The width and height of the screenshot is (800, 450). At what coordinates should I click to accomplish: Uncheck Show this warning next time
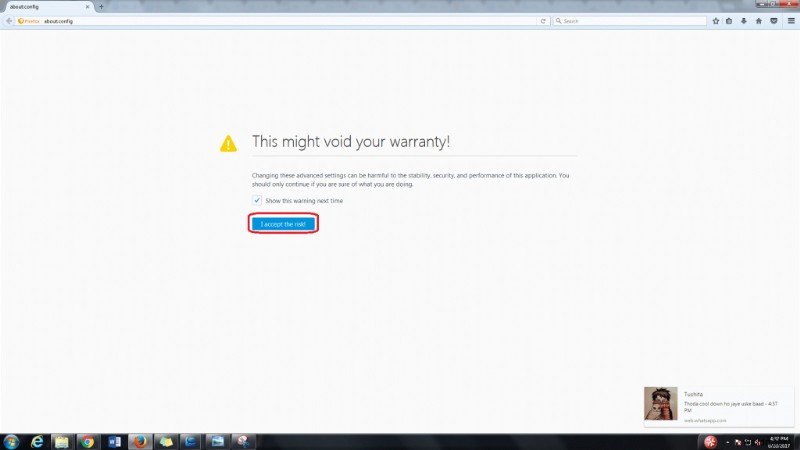point(257,201)
